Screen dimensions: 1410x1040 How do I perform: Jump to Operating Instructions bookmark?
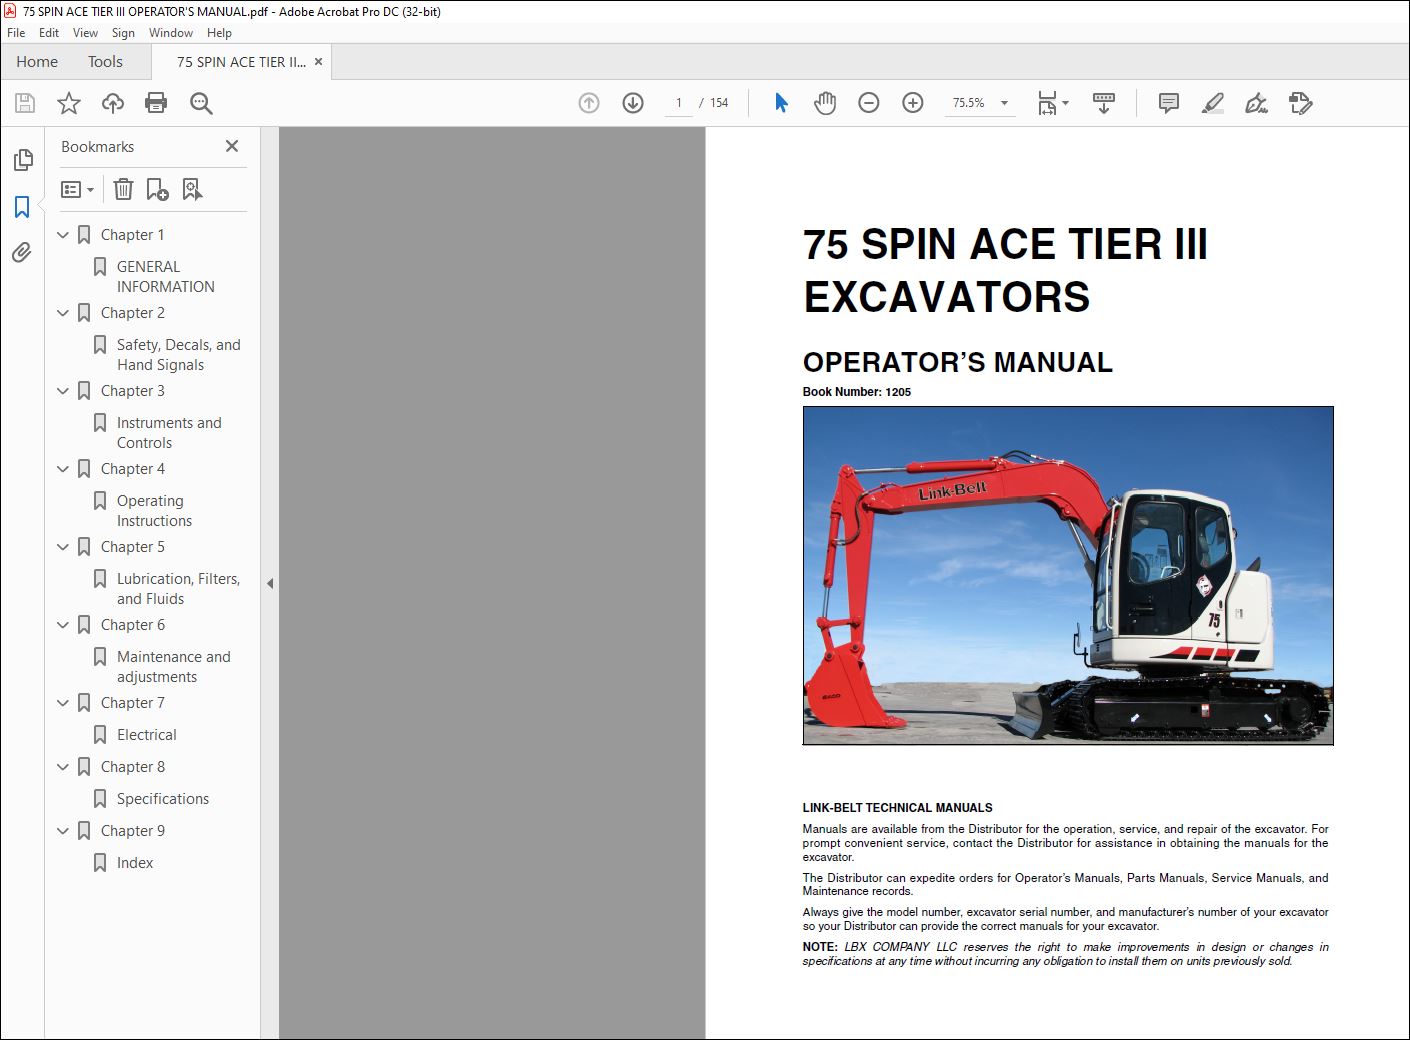[154, 511]
